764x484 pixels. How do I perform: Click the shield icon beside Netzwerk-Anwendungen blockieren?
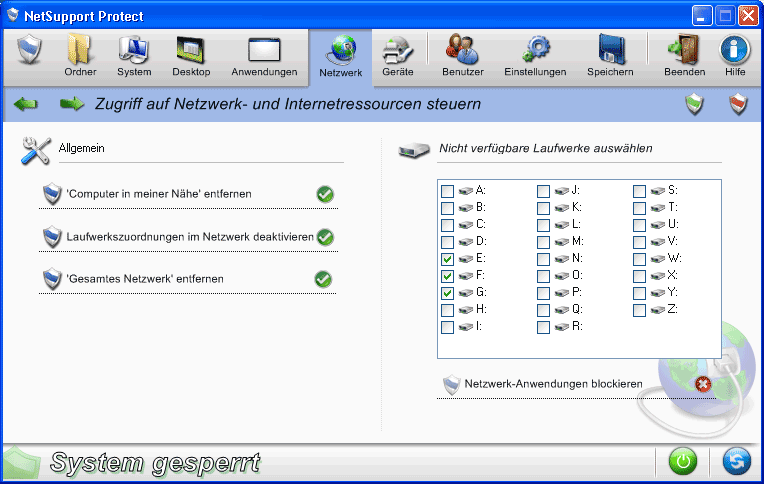point(452,385)
